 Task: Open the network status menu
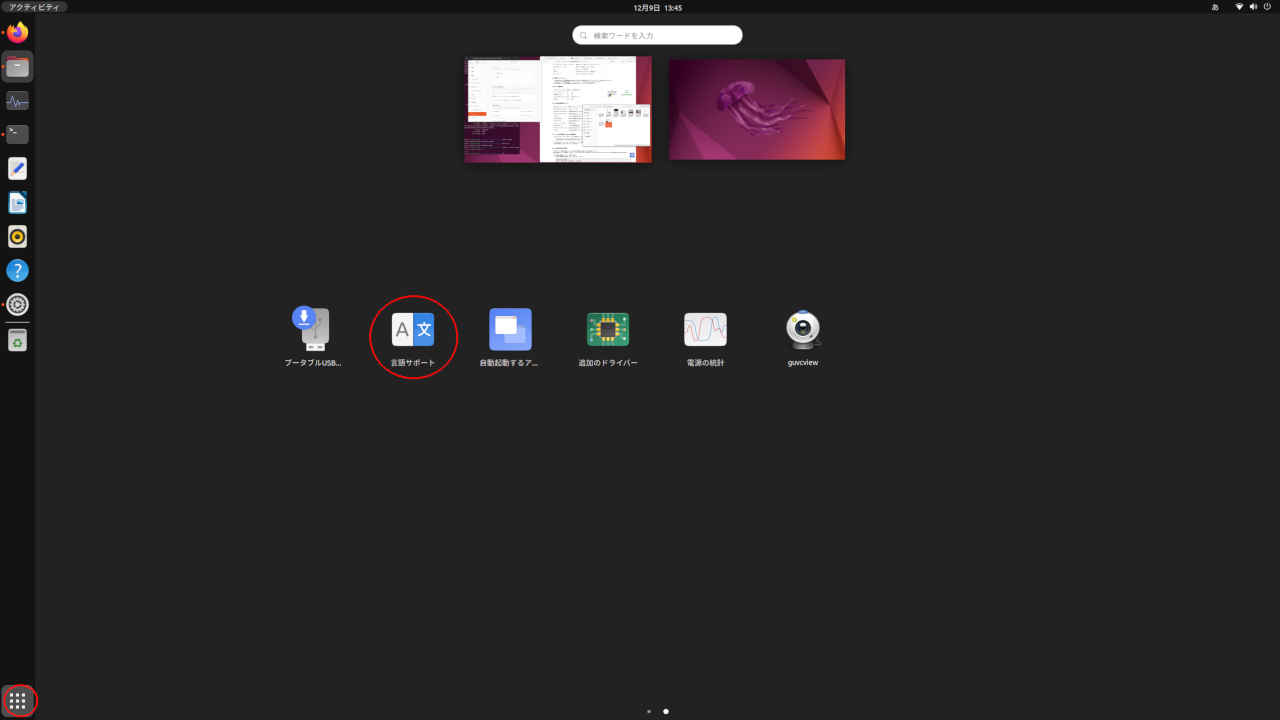pos(1240,7)
